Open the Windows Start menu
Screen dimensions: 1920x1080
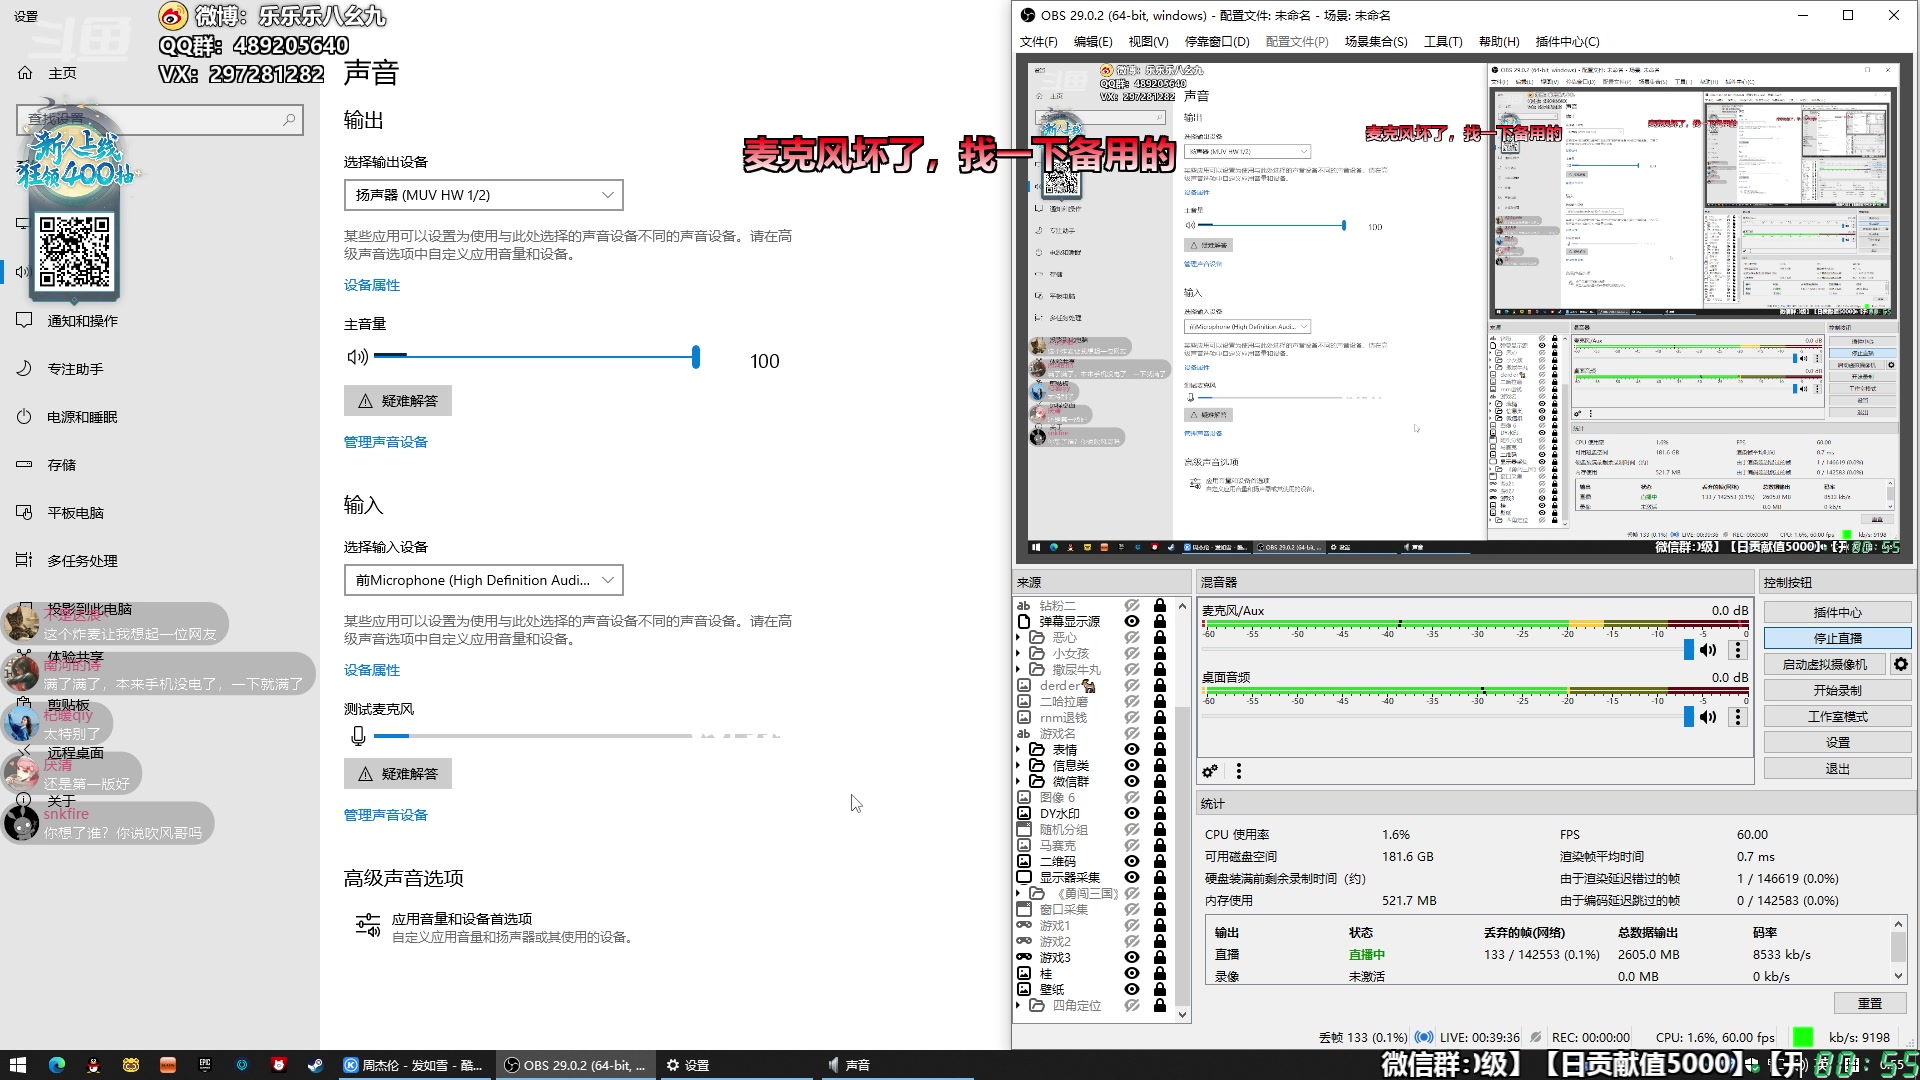pos(17,1065)
